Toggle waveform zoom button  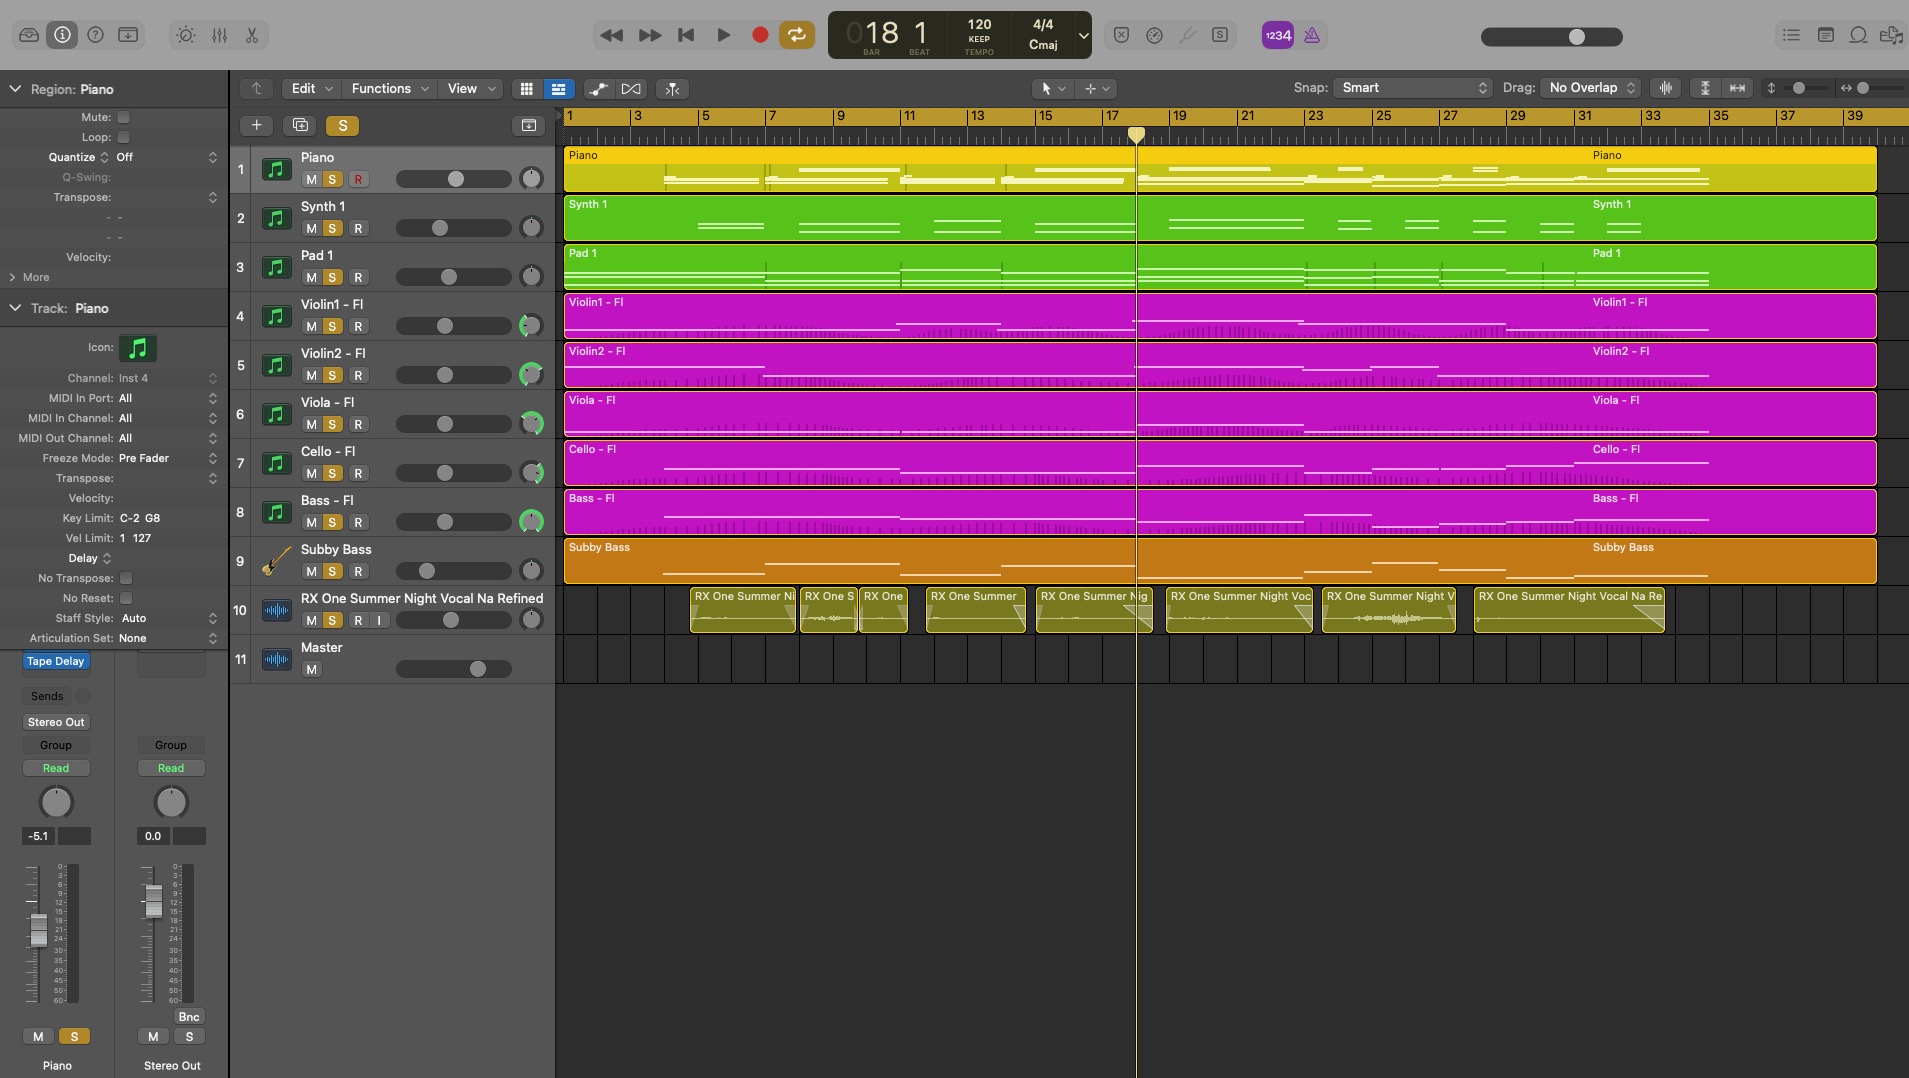click(1666, 88)
